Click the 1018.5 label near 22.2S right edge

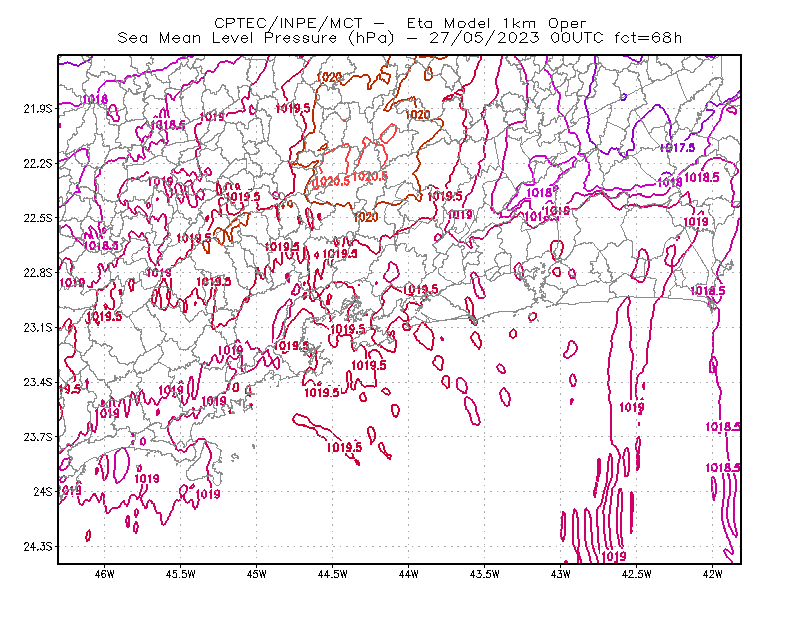point(702,178)
